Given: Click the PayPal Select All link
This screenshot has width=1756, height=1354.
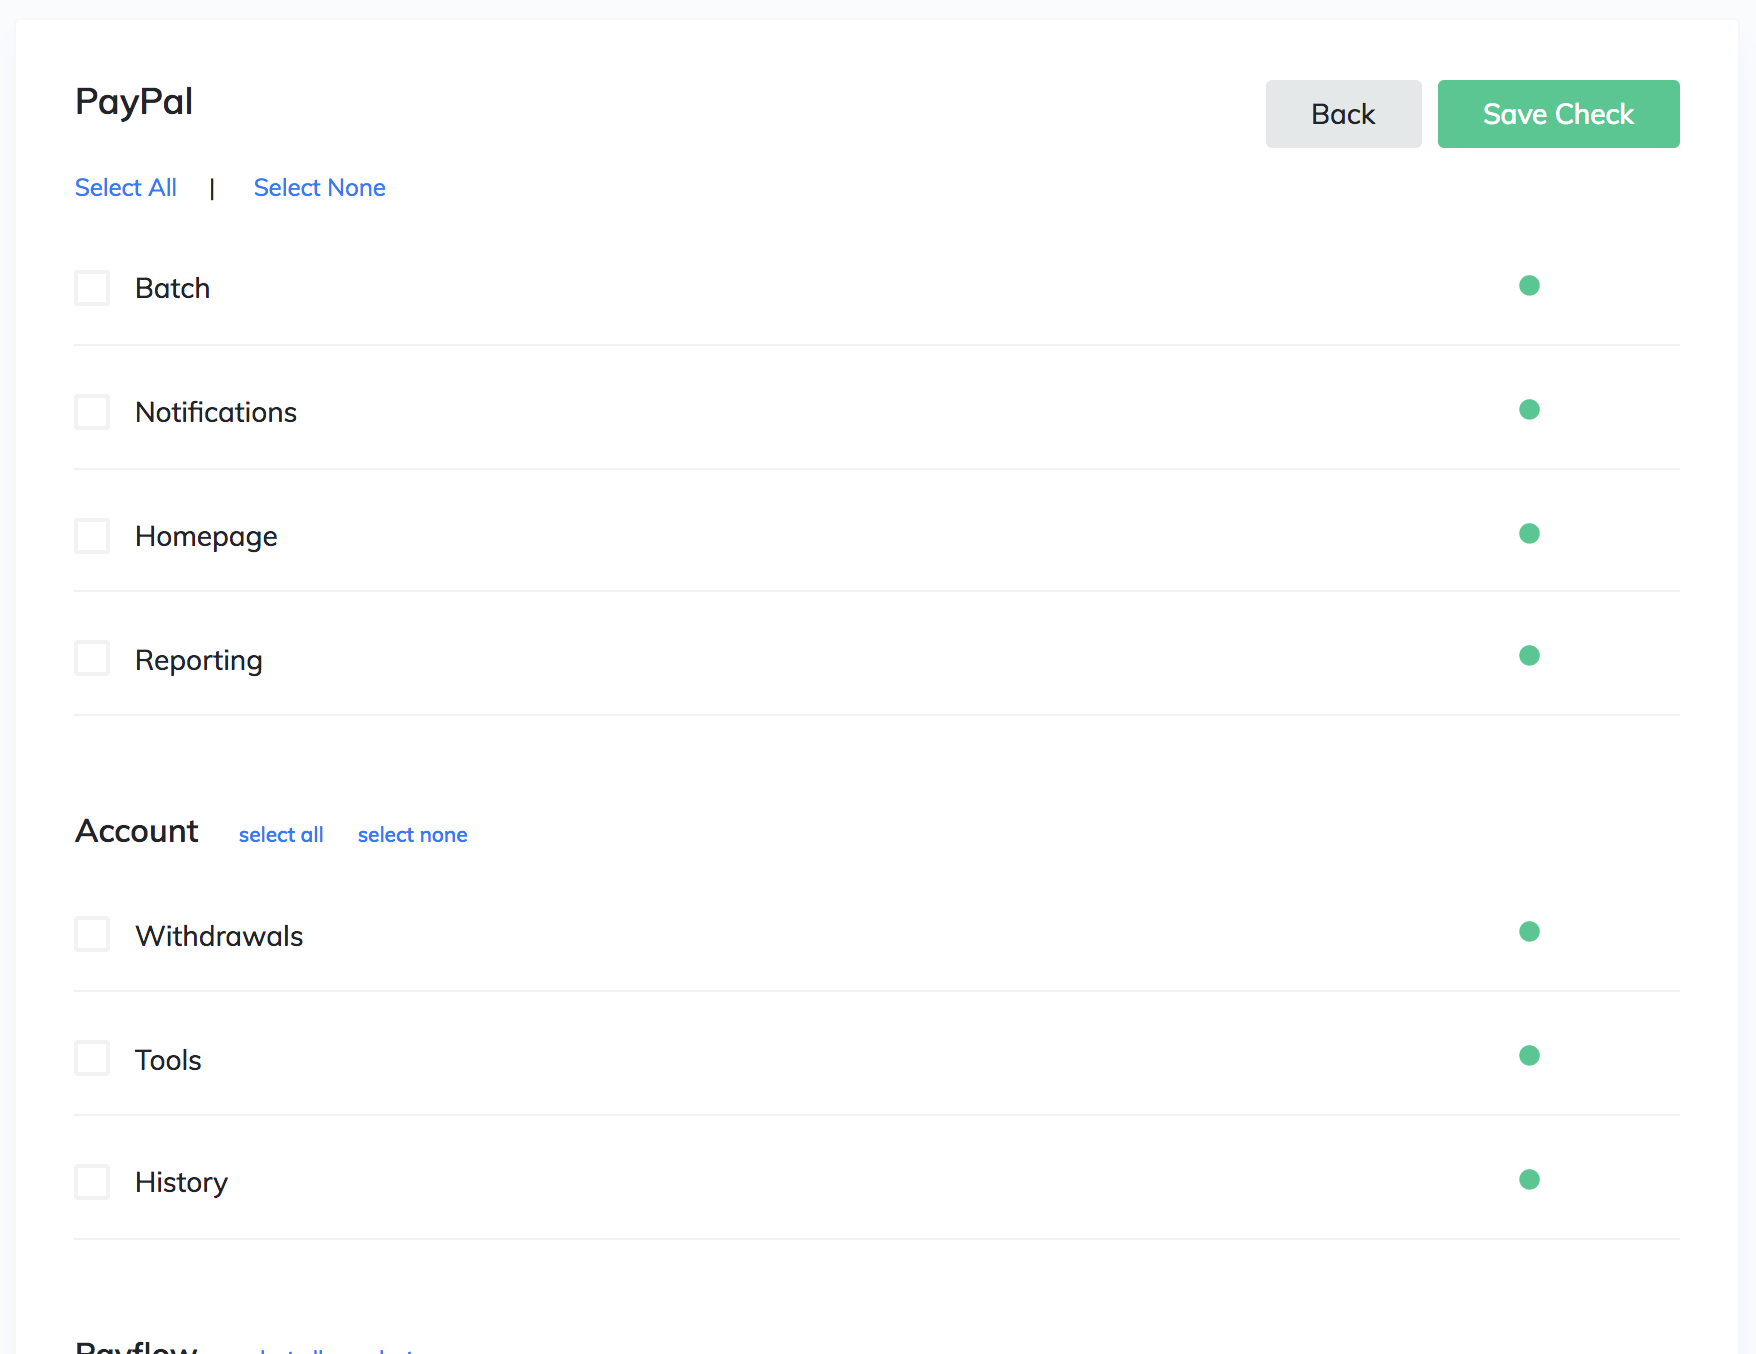Looking at the screenshot, I should tap(126, 188).
